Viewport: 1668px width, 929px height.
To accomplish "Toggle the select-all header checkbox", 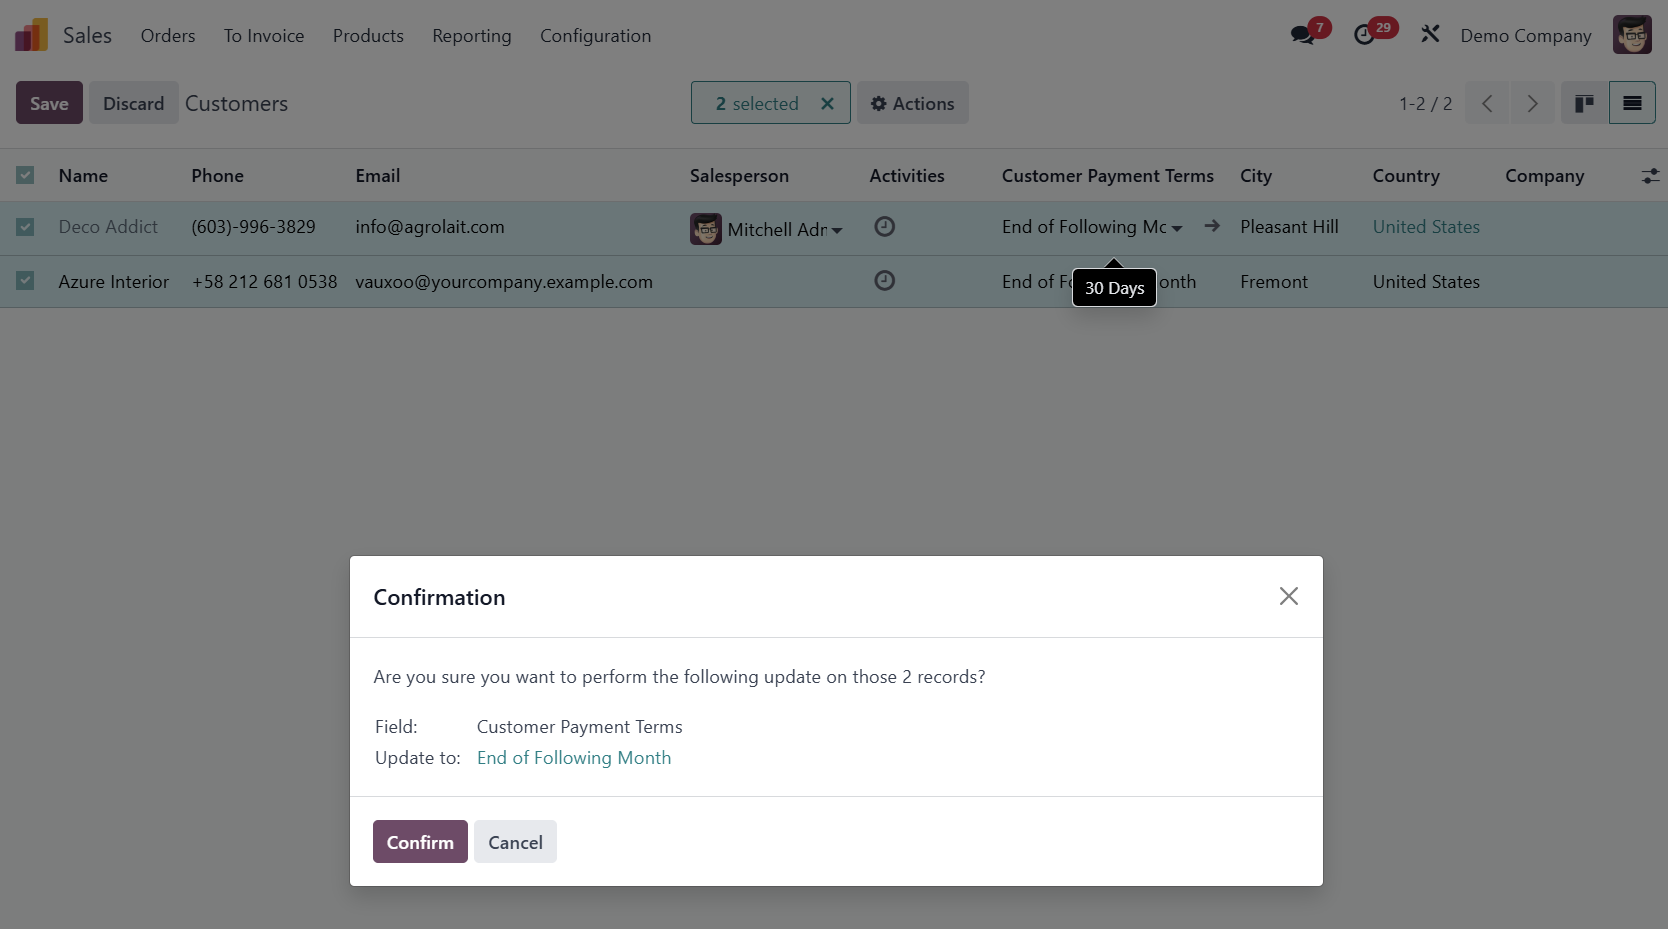I will 25,175.
